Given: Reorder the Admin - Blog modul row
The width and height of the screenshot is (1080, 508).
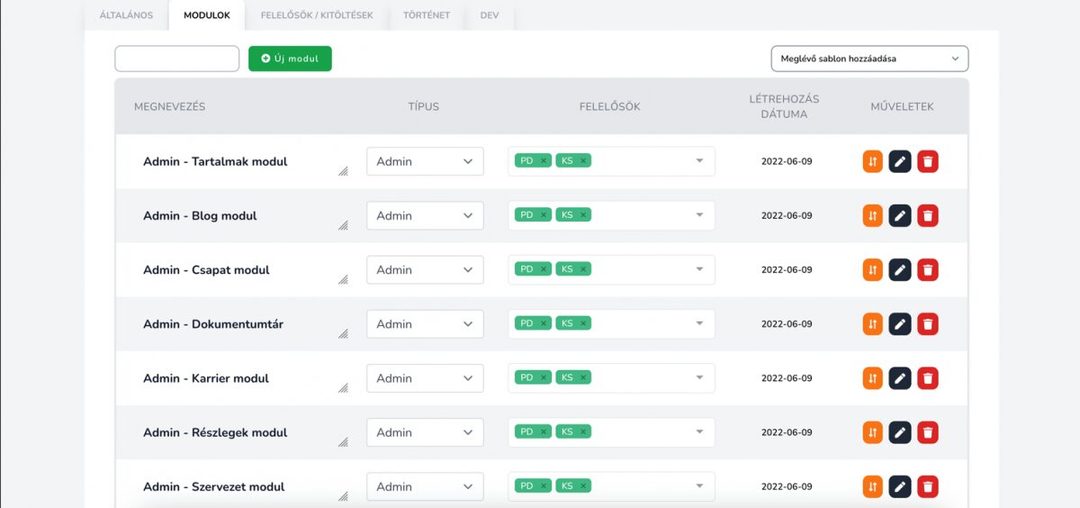Looking at the screenshot, I should [872, 215].
